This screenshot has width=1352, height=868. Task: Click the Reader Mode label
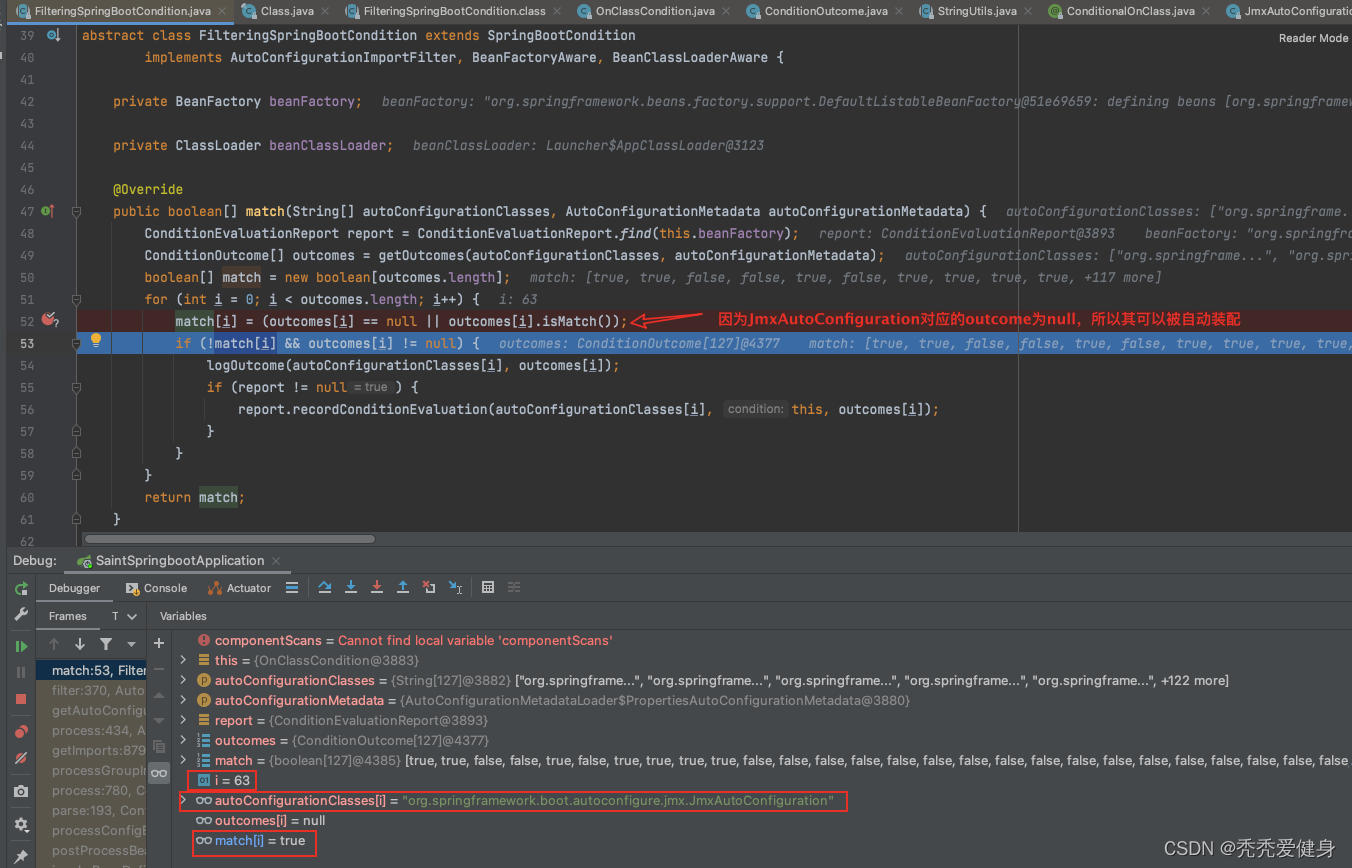click(1313, 38)
